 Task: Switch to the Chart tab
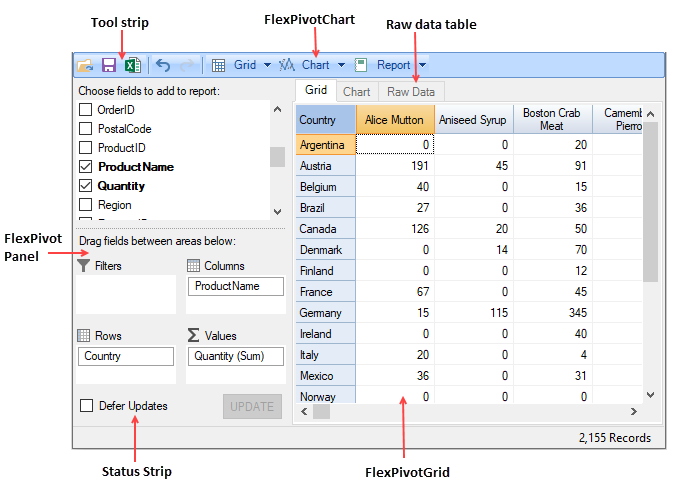(356, 91)
